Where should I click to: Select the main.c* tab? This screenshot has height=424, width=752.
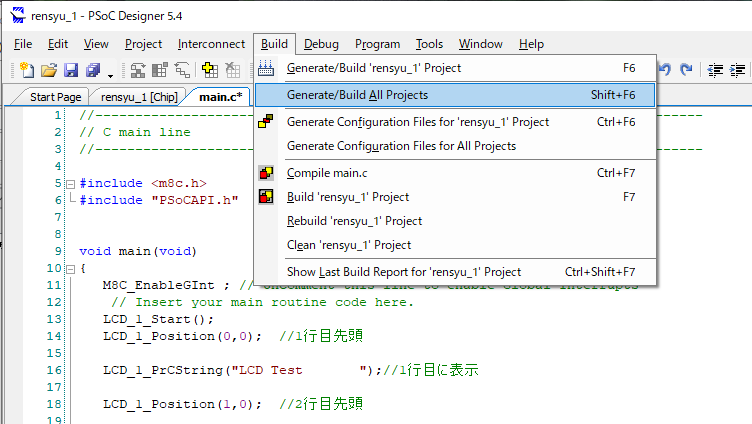click(220, 97)
